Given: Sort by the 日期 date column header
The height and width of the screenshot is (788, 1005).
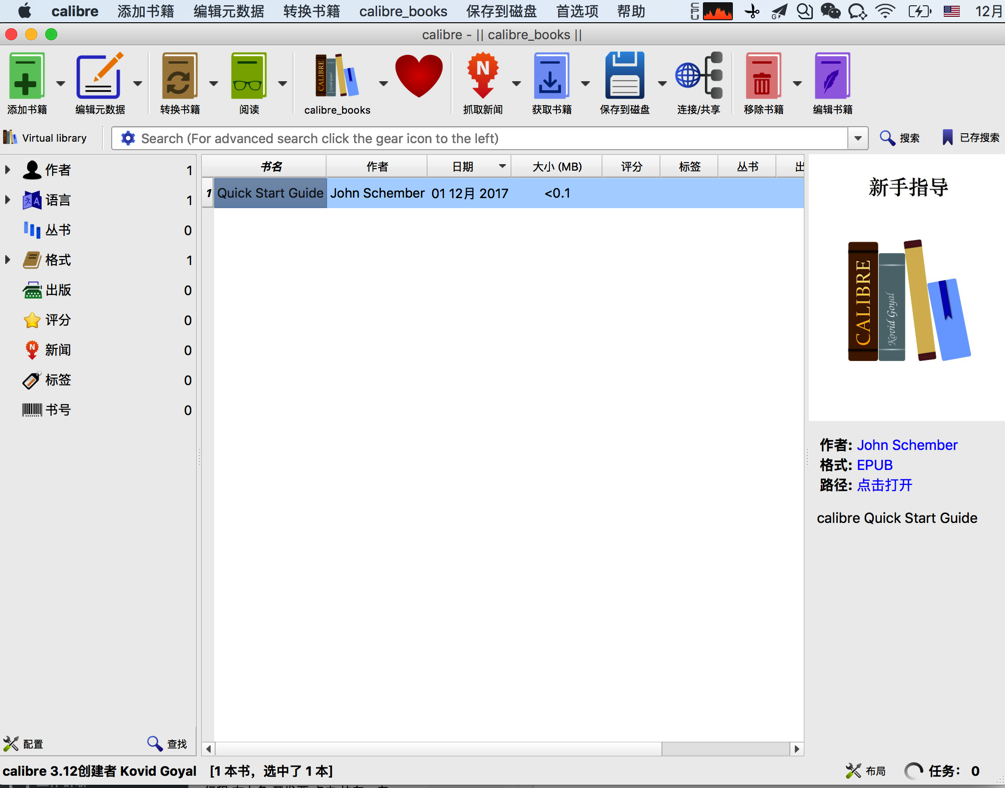Looking at the screenshot, I should (469, 166).
